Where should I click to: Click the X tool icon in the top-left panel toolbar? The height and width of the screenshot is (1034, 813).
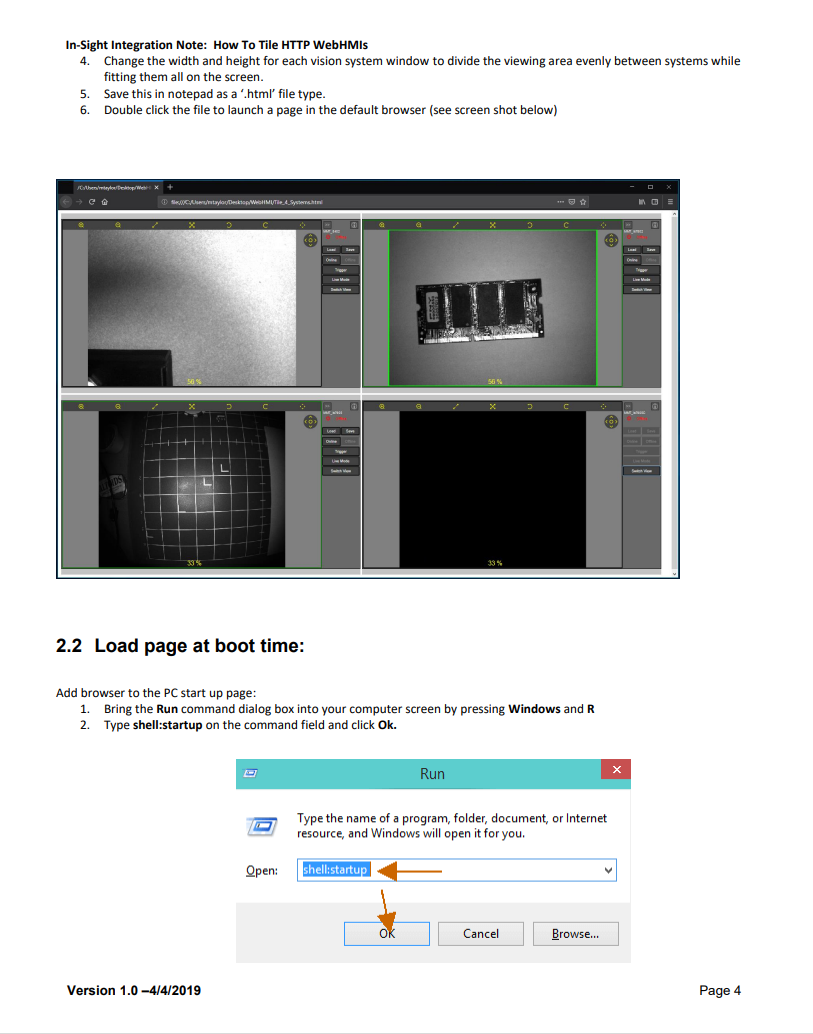[x=192, y=225]
